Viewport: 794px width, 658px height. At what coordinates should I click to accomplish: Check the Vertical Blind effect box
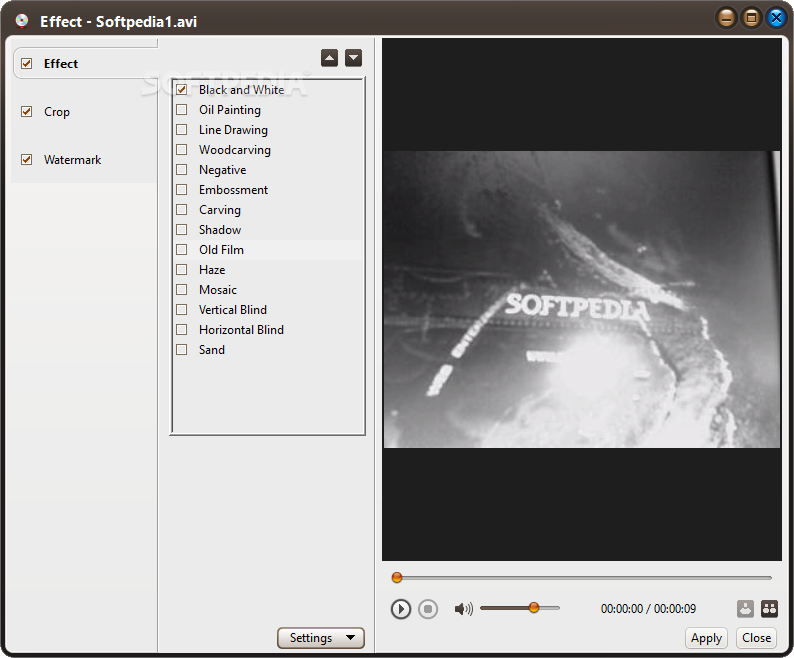(x=181, y=310)
